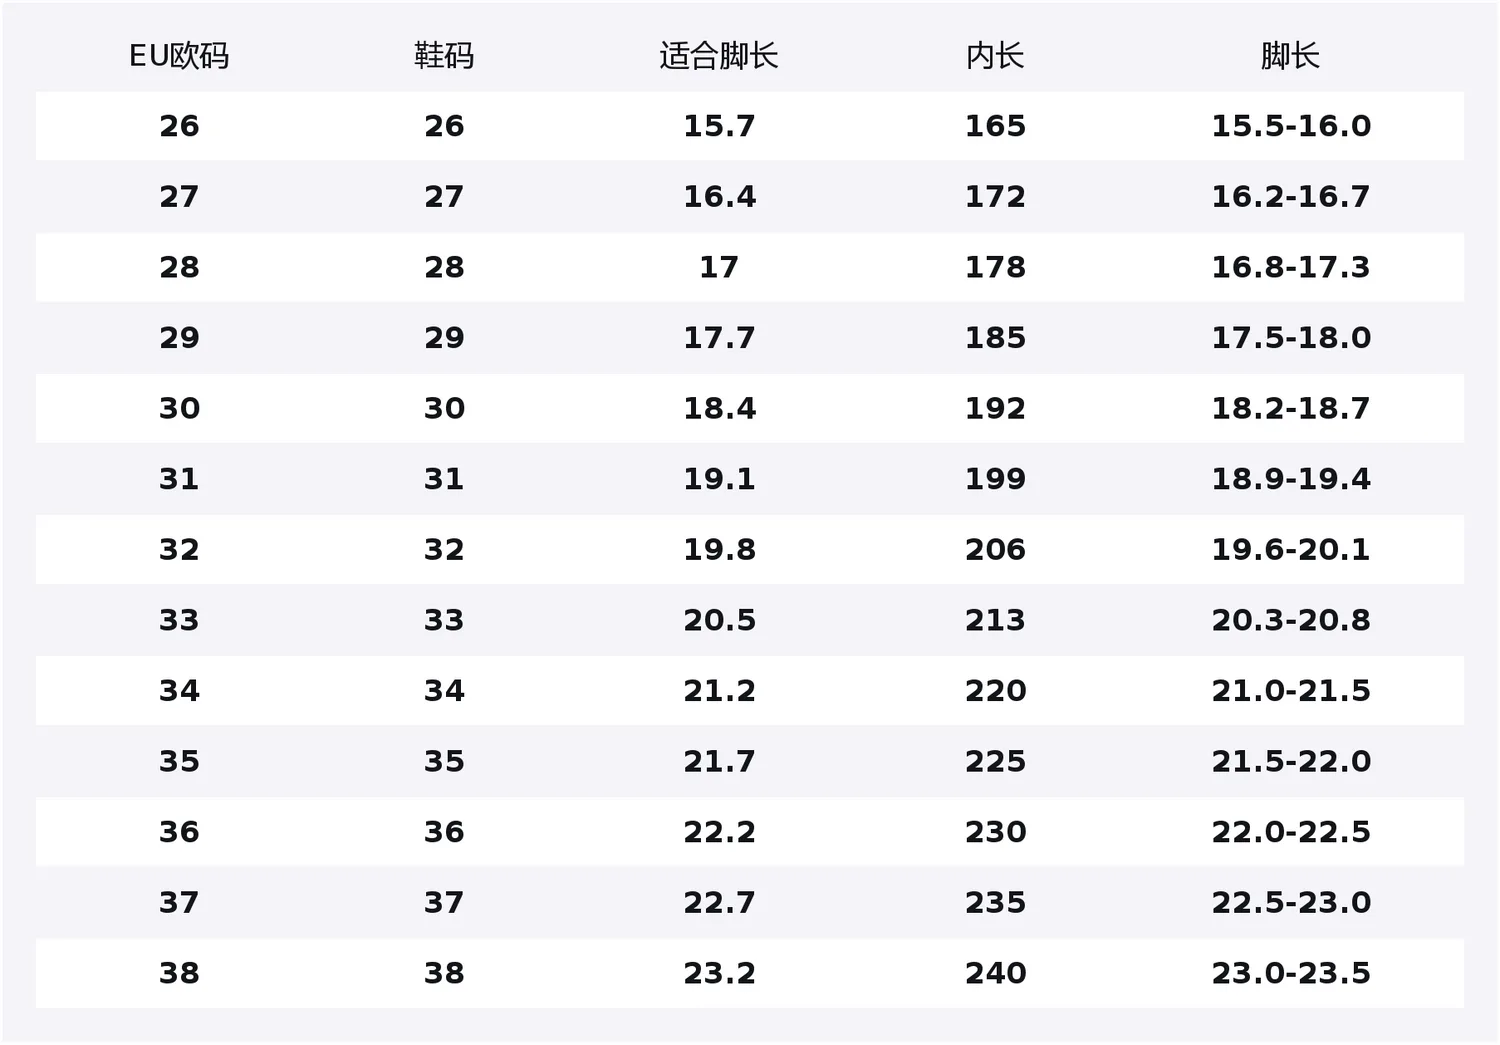Click the 17.5-18.0 range cell

[x=1291, y=338]
